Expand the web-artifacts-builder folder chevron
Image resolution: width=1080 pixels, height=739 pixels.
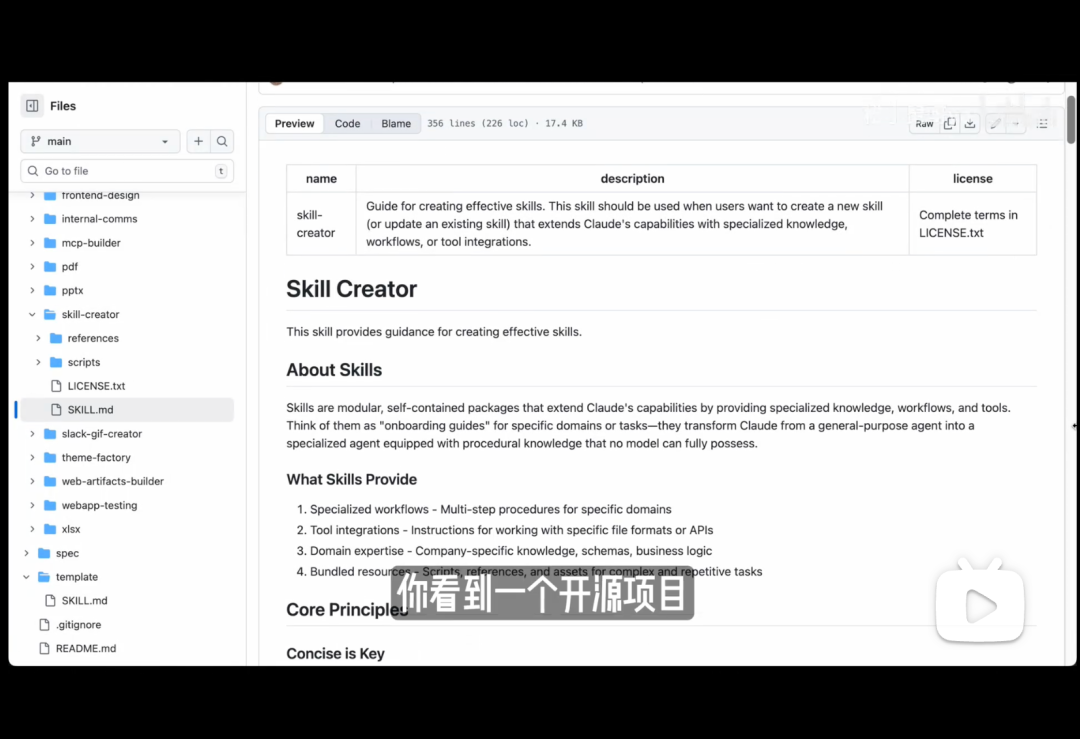pyautogui.click(x=32, y=481)
